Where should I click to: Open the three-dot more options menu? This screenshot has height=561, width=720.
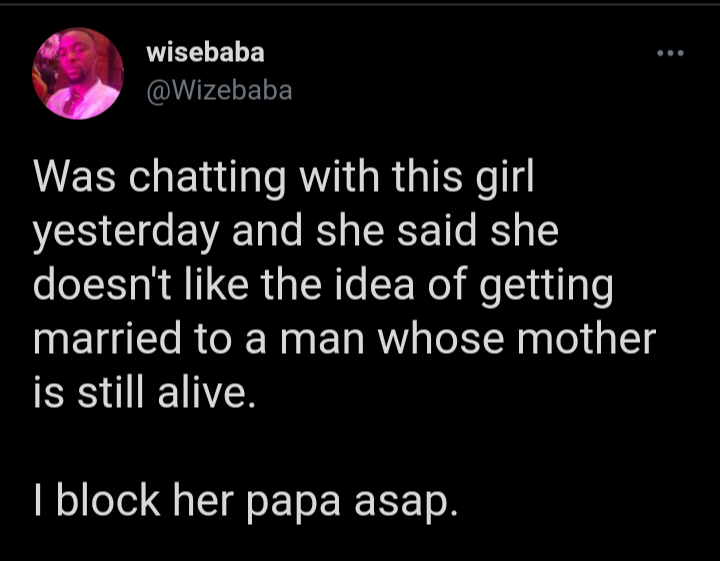[667, 52]
